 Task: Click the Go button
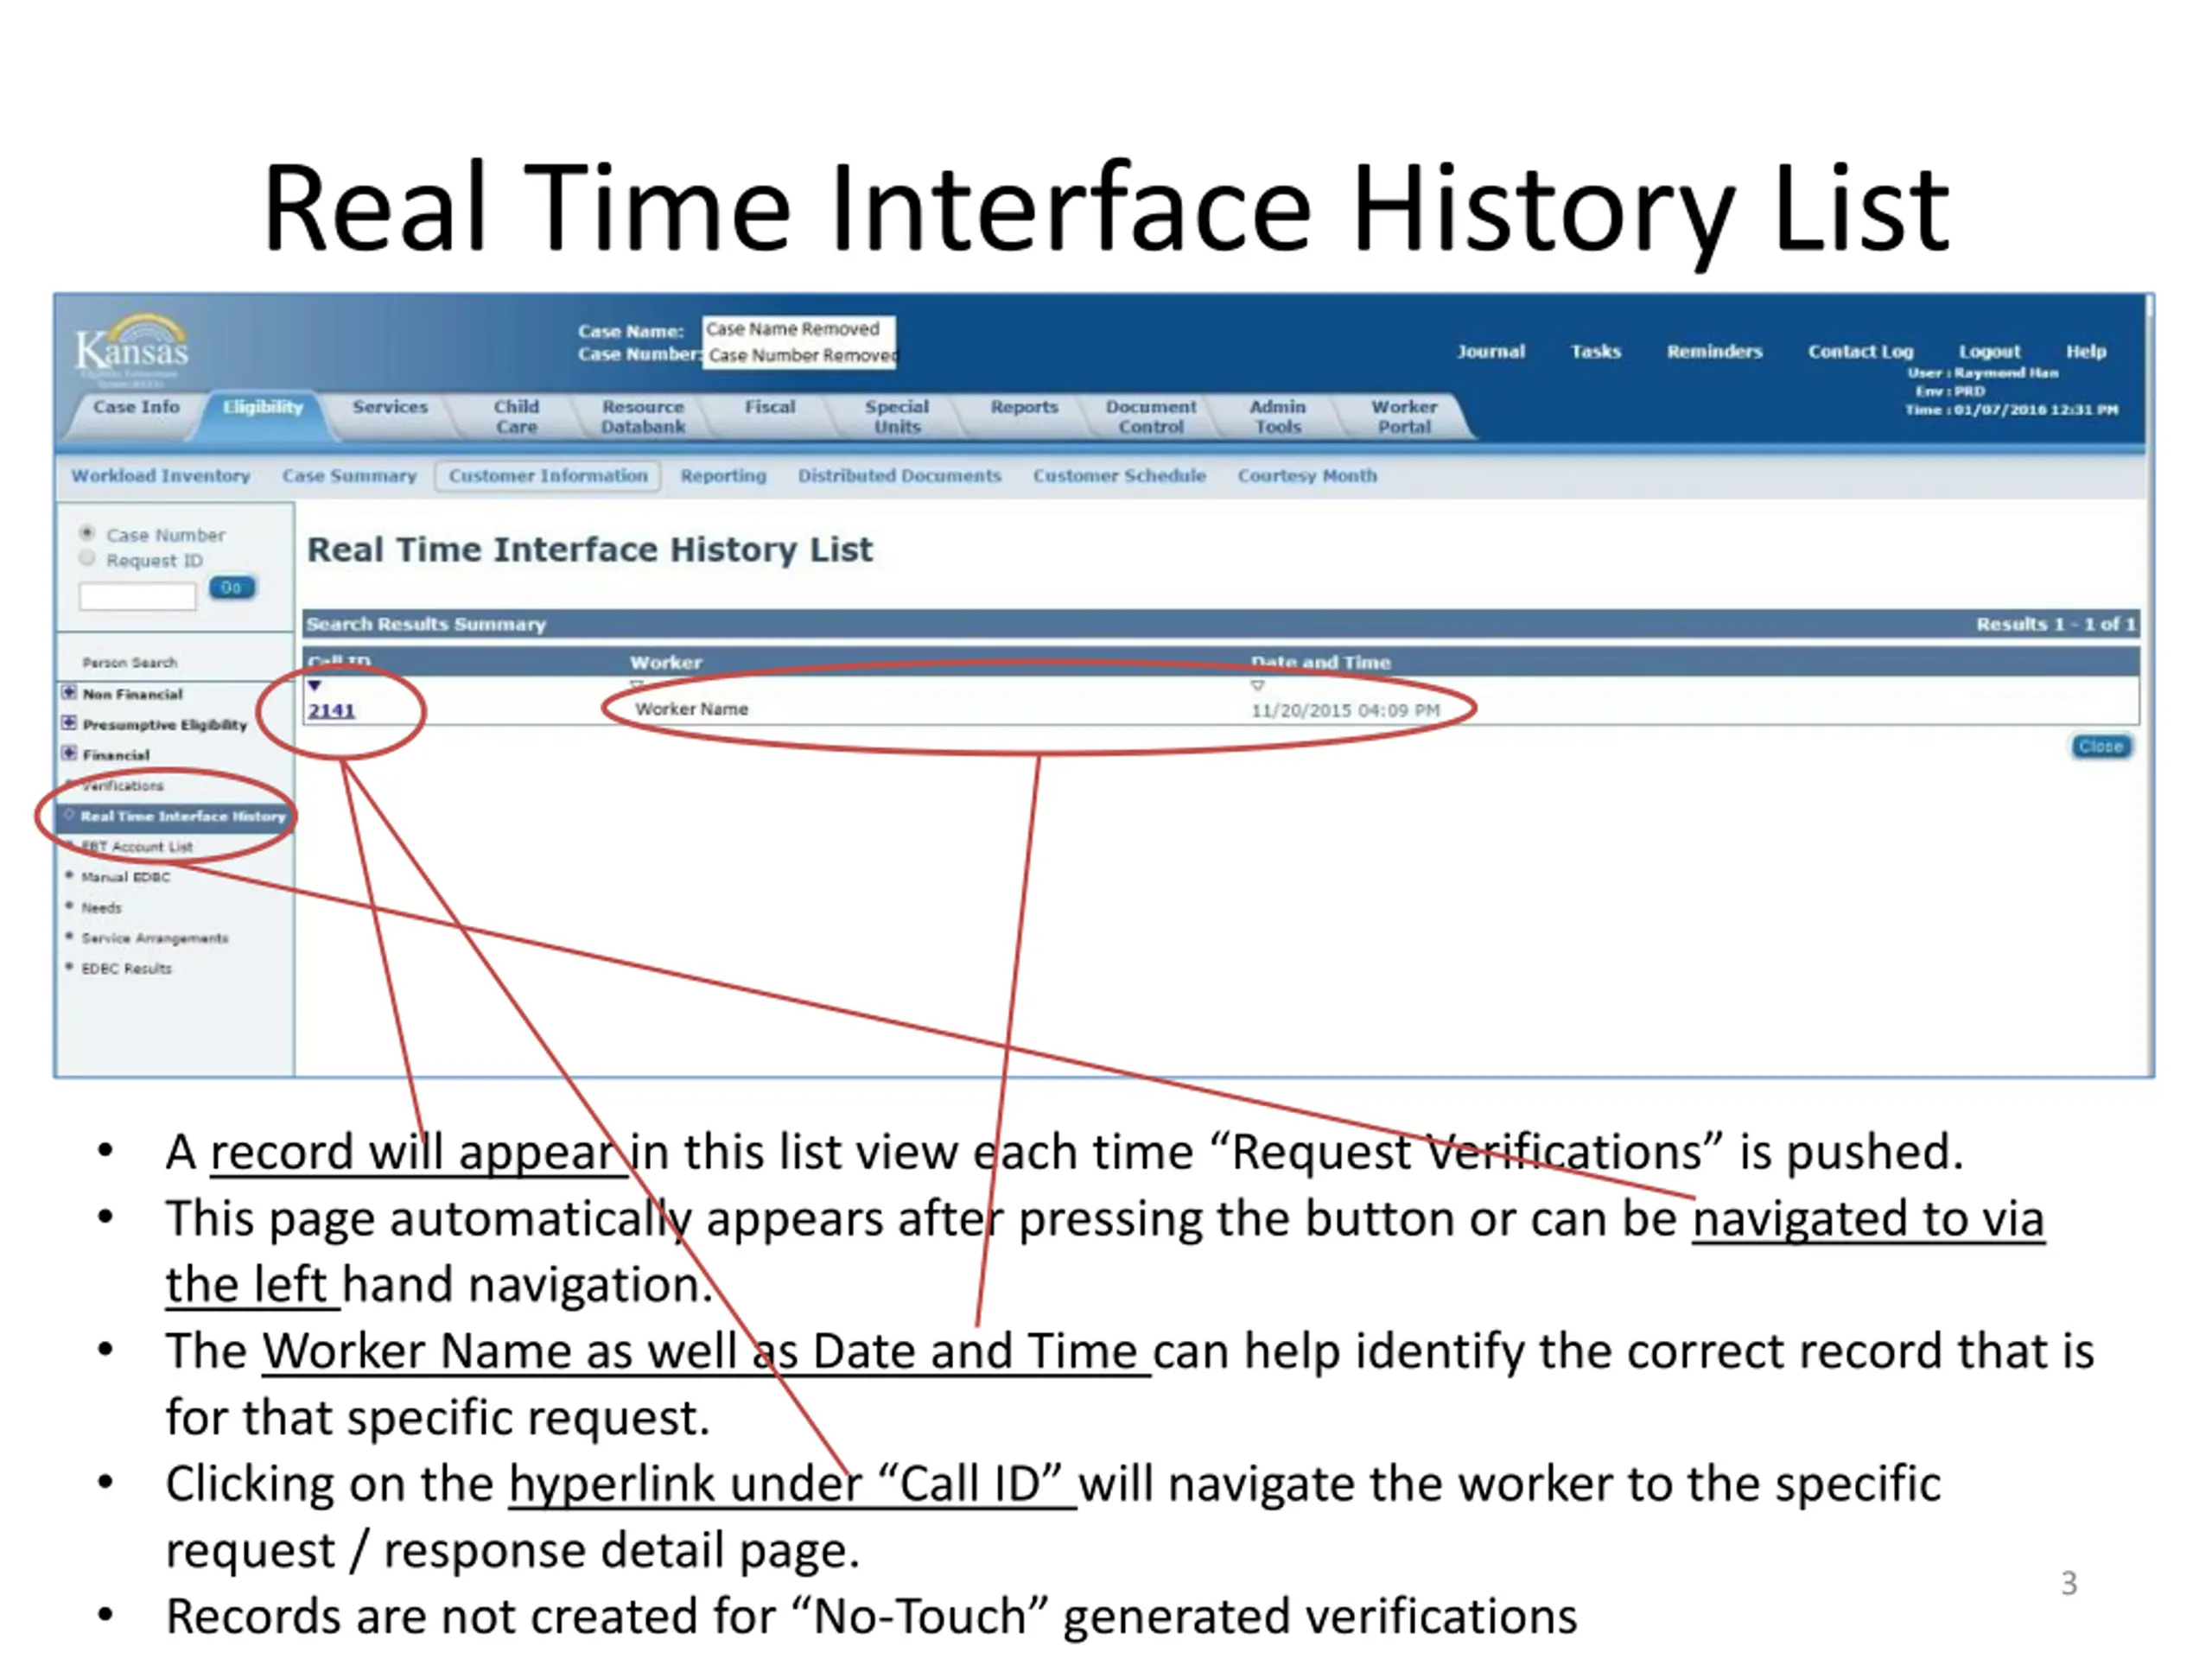(232, 588)
